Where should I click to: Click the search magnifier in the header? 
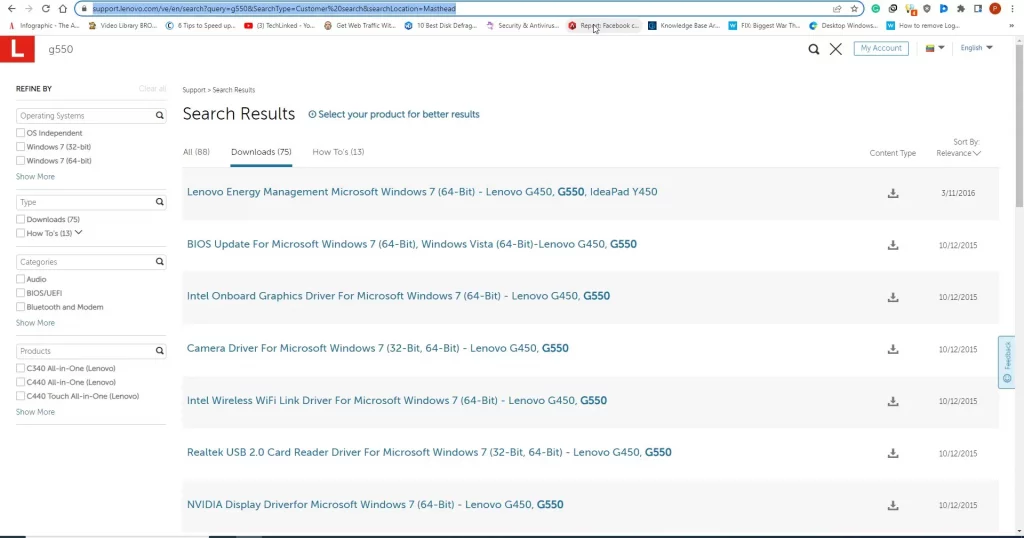point(814,49)
